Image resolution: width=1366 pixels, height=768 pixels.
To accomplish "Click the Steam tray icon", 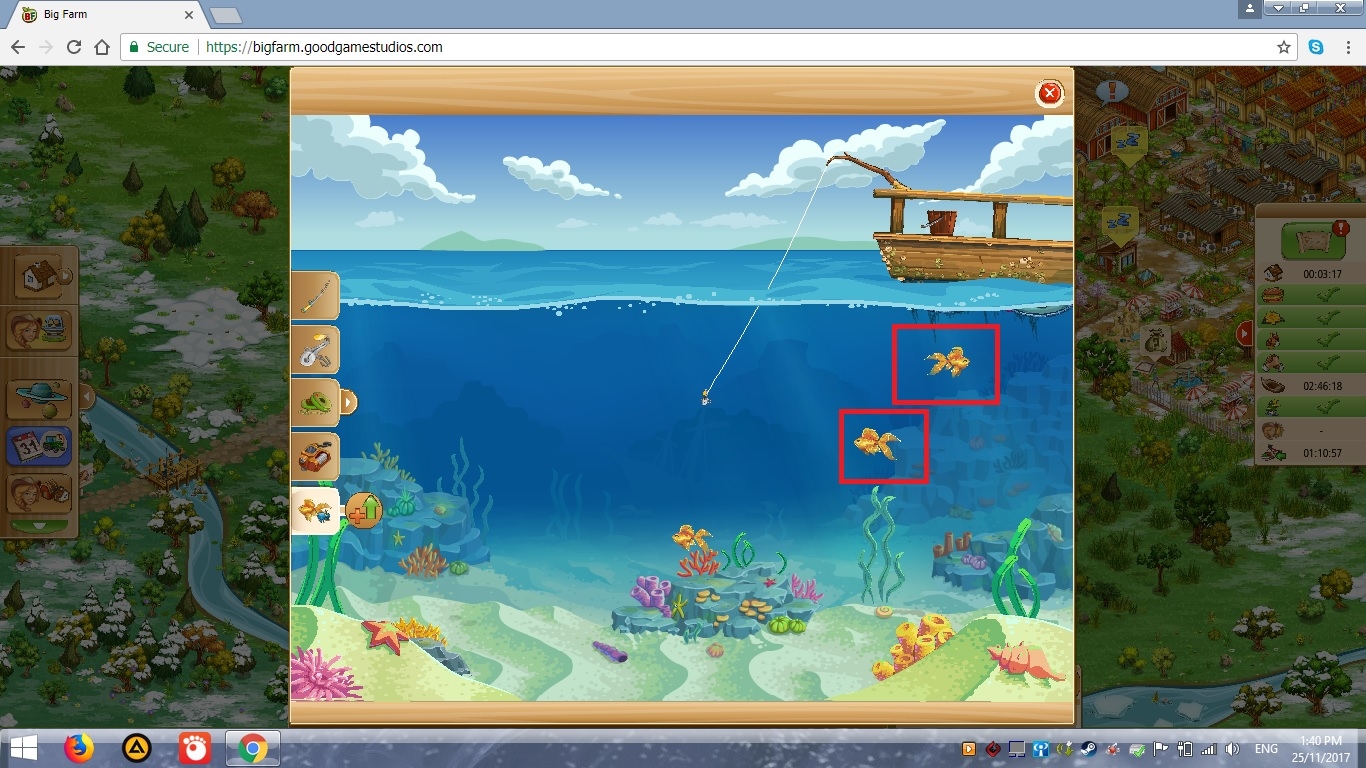I will [1088, 748].
